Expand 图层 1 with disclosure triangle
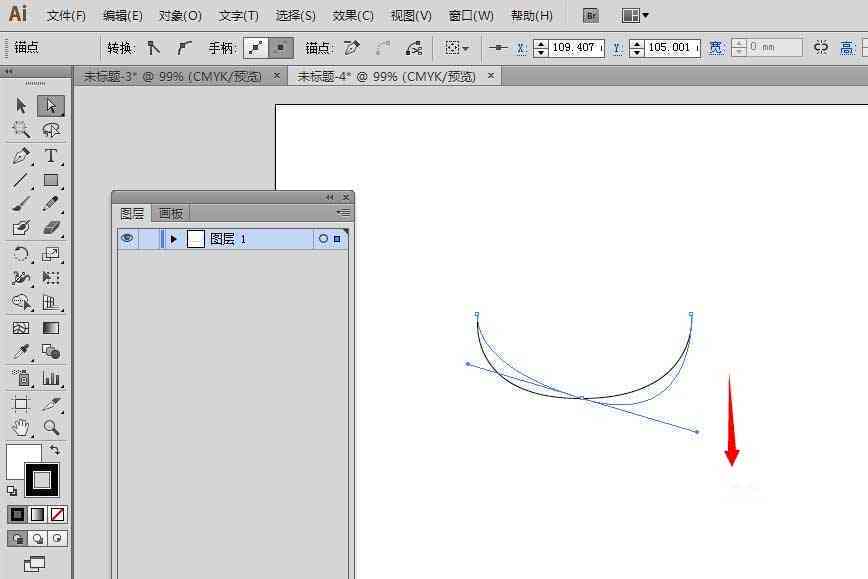 [173, 239]
